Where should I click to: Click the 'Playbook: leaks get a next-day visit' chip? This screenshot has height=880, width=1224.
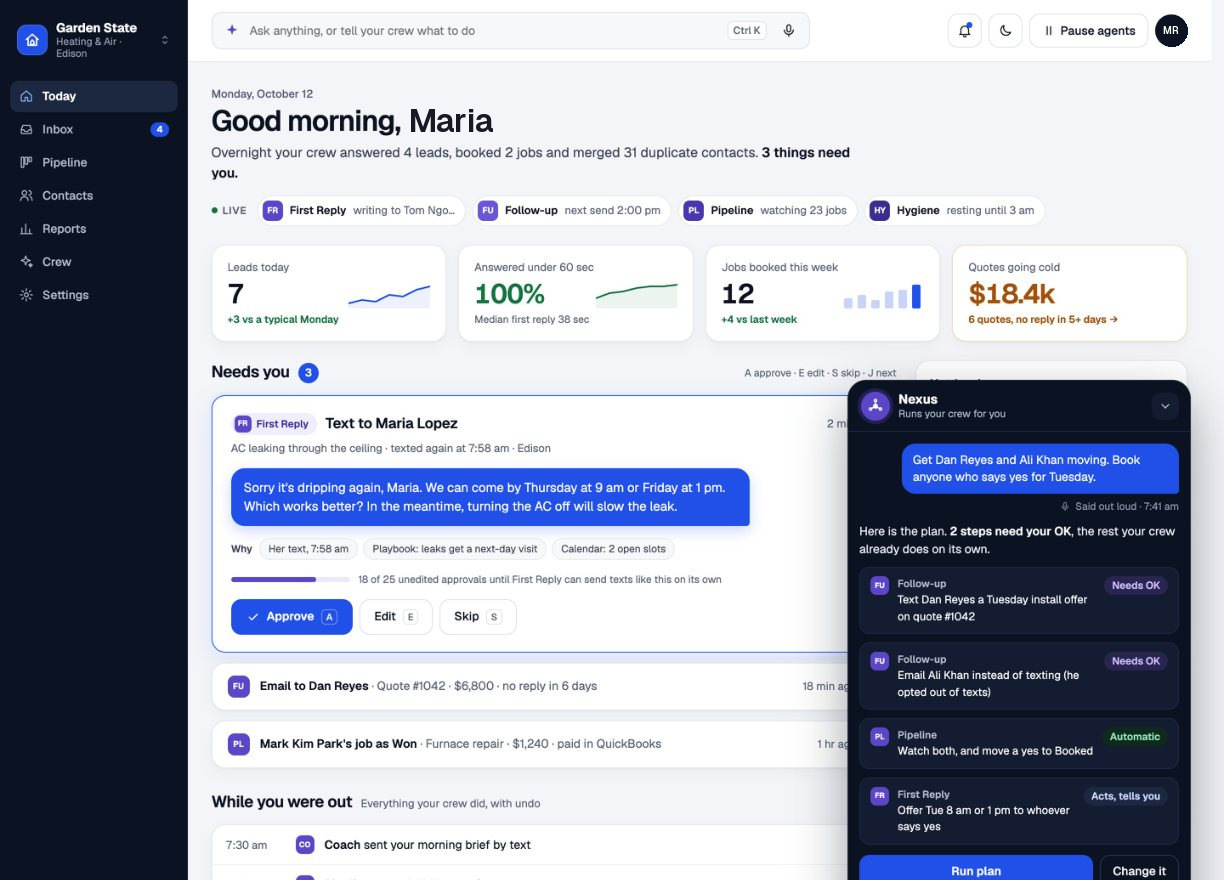pos(454,549)
